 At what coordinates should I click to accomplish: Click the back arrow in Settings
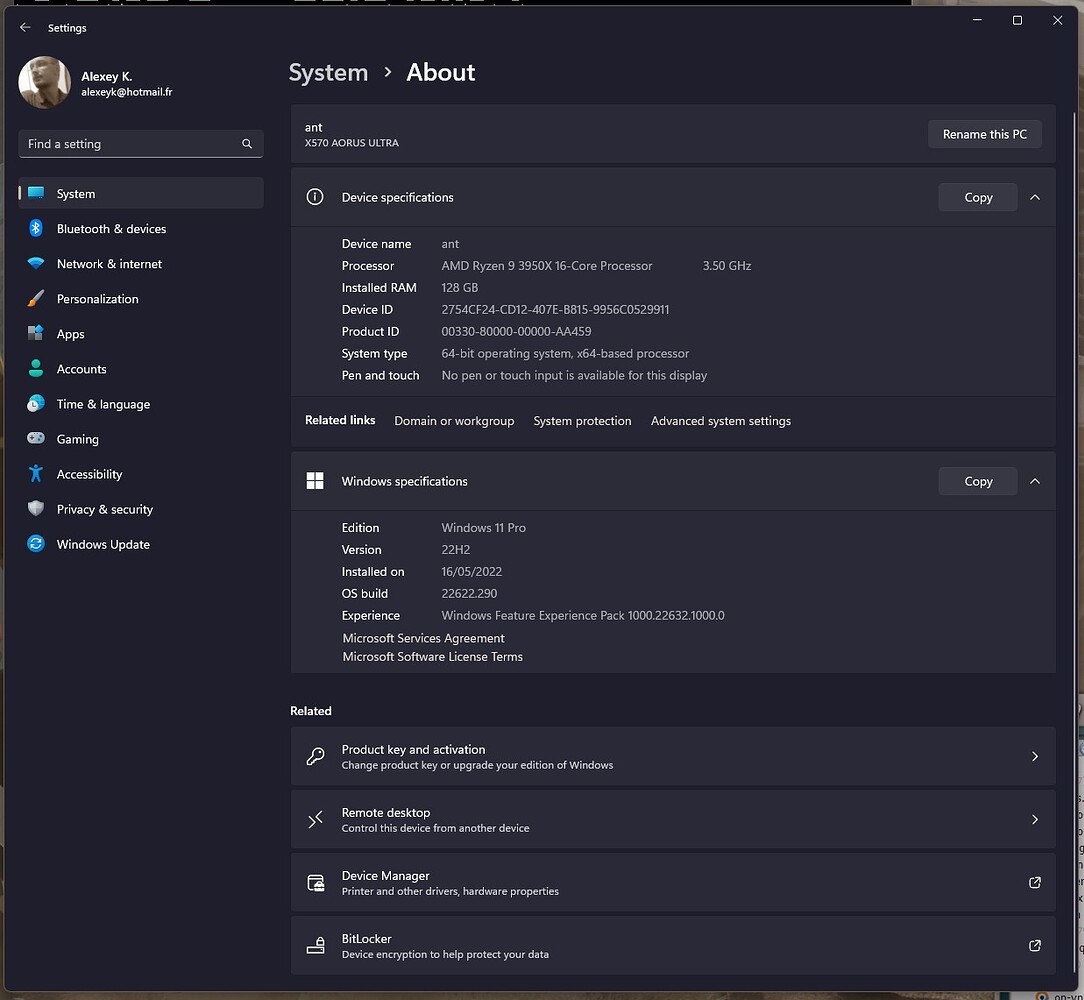coord(25,27)
